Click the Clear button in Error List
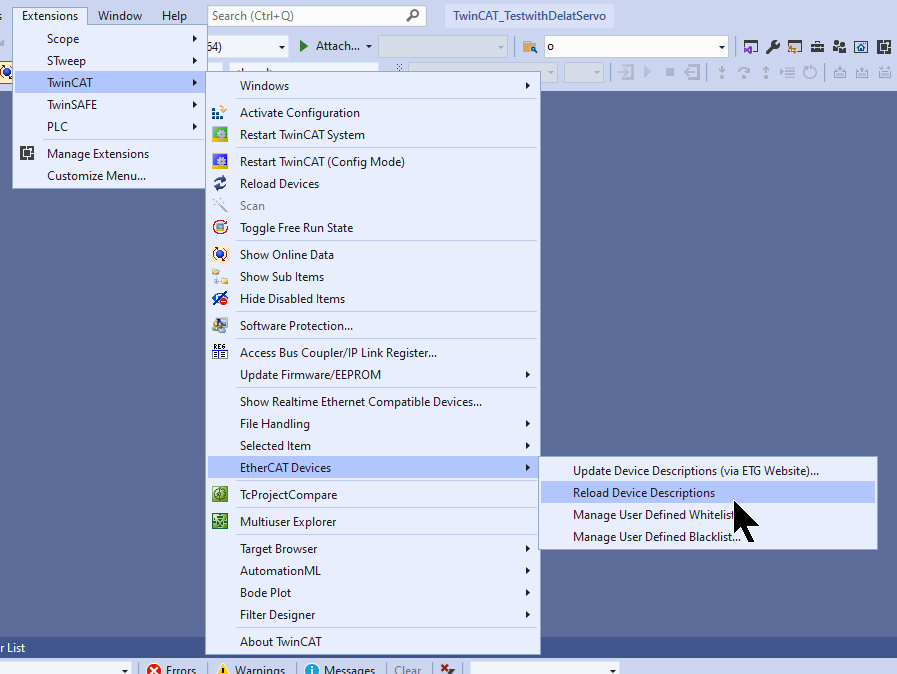 click(407, 669)
